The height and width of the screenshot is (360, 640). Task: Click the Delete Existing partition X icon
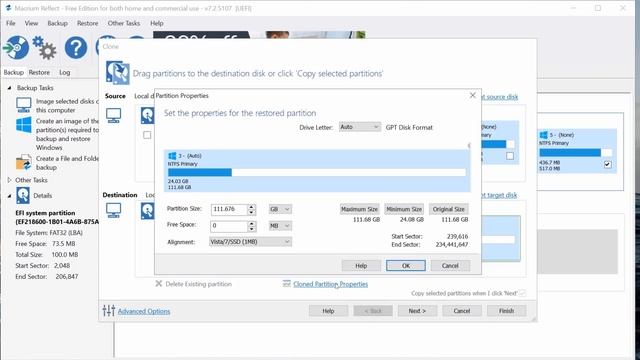click(x=159, y=283)
